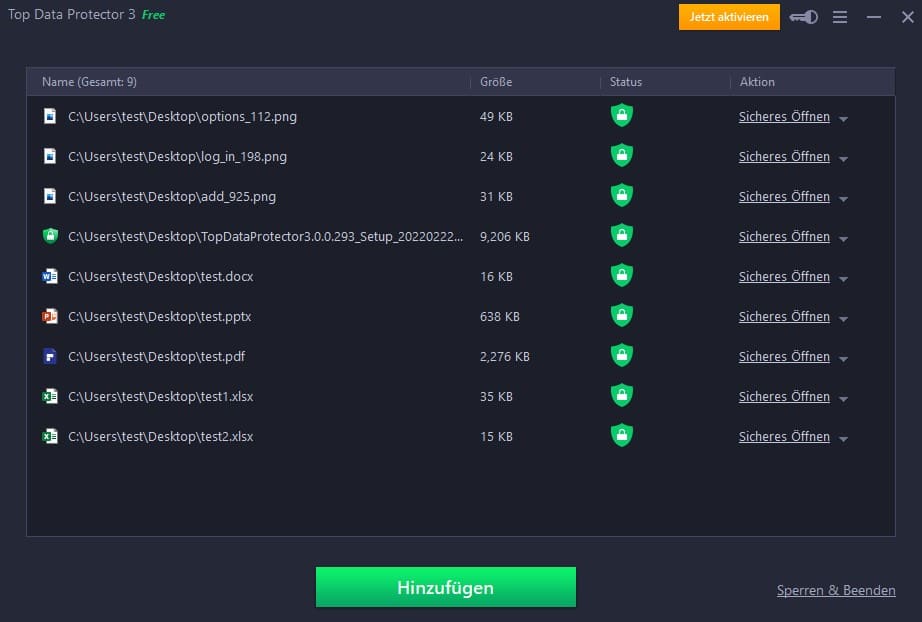Click the Jetzt aktivieren button

(729, 17)
